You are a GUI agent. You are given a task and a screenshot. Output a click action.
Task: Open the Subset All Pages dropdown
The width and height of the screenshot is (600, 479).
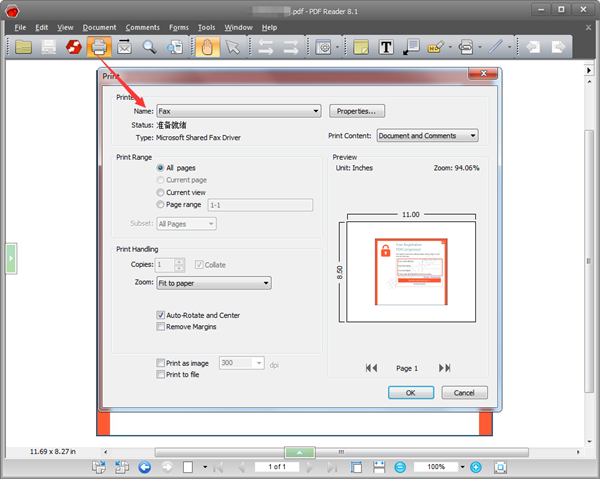[186, 224]
